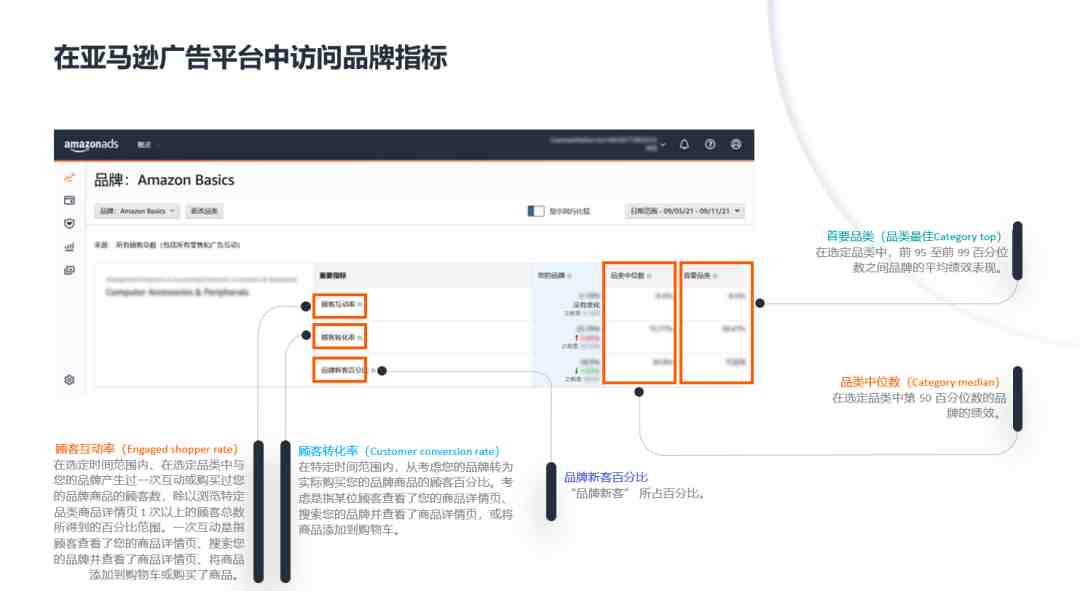Screen dimensions: 1080x591
Task: Click the 首要品类 column header
Action: point(696,276)
